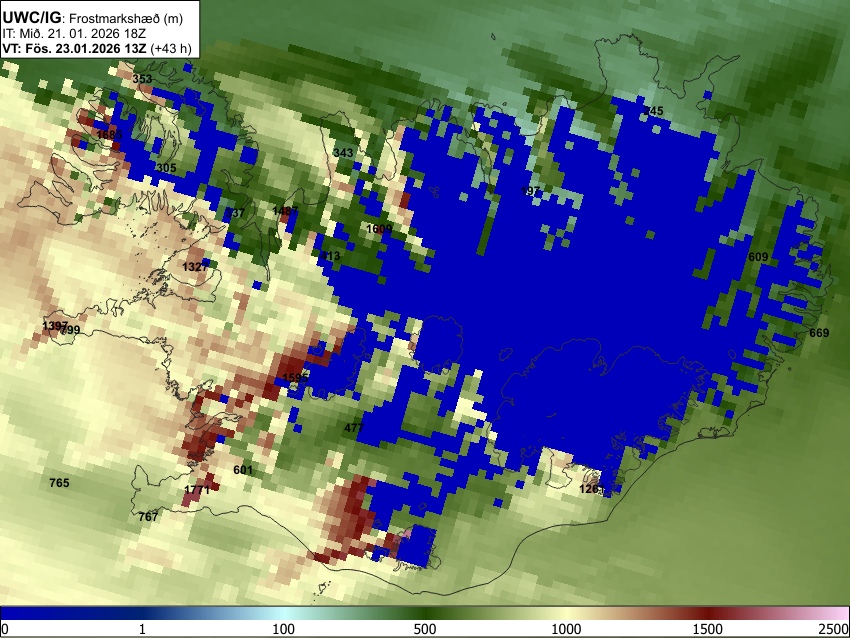Select the map value label 765

(59, 483)
